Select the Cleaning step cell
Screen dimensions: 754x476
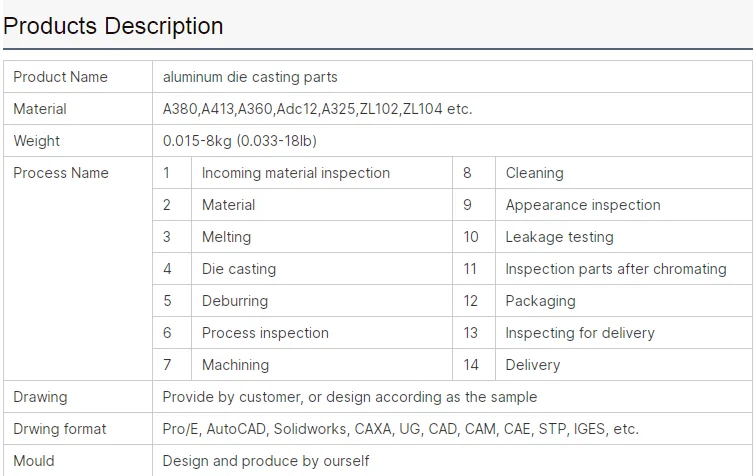[x=534, y=173]
